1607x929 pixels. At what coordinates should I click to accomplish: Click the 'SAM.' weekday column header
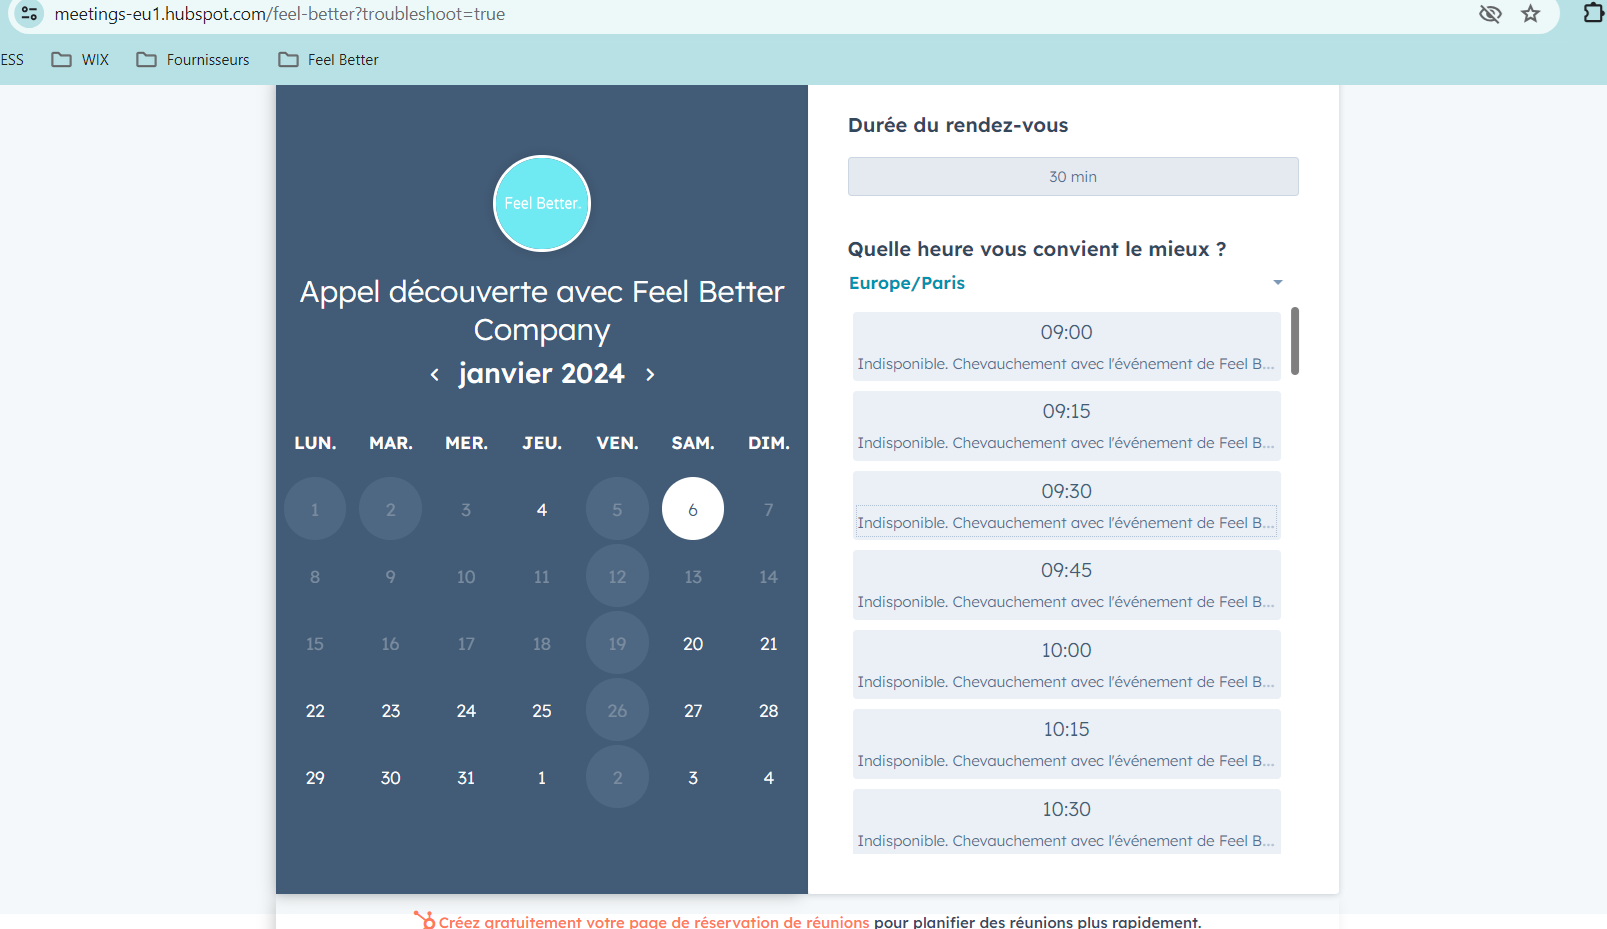693,443
